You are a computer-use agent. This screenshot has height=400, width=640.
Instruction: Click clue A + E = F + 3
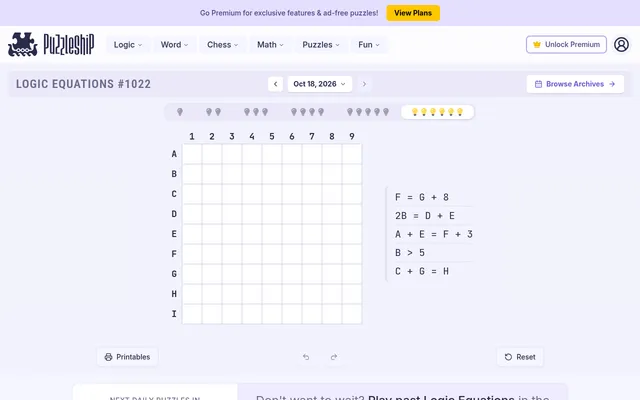pyautogui.click(x=434, y=234)
